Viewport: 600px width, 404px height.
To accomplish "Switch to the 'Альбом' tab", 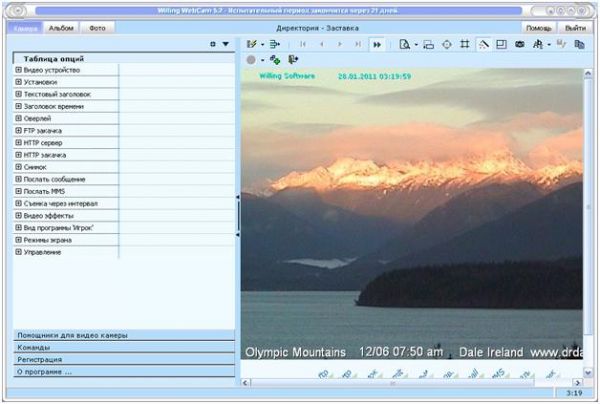I will click(x=61, y=28).
